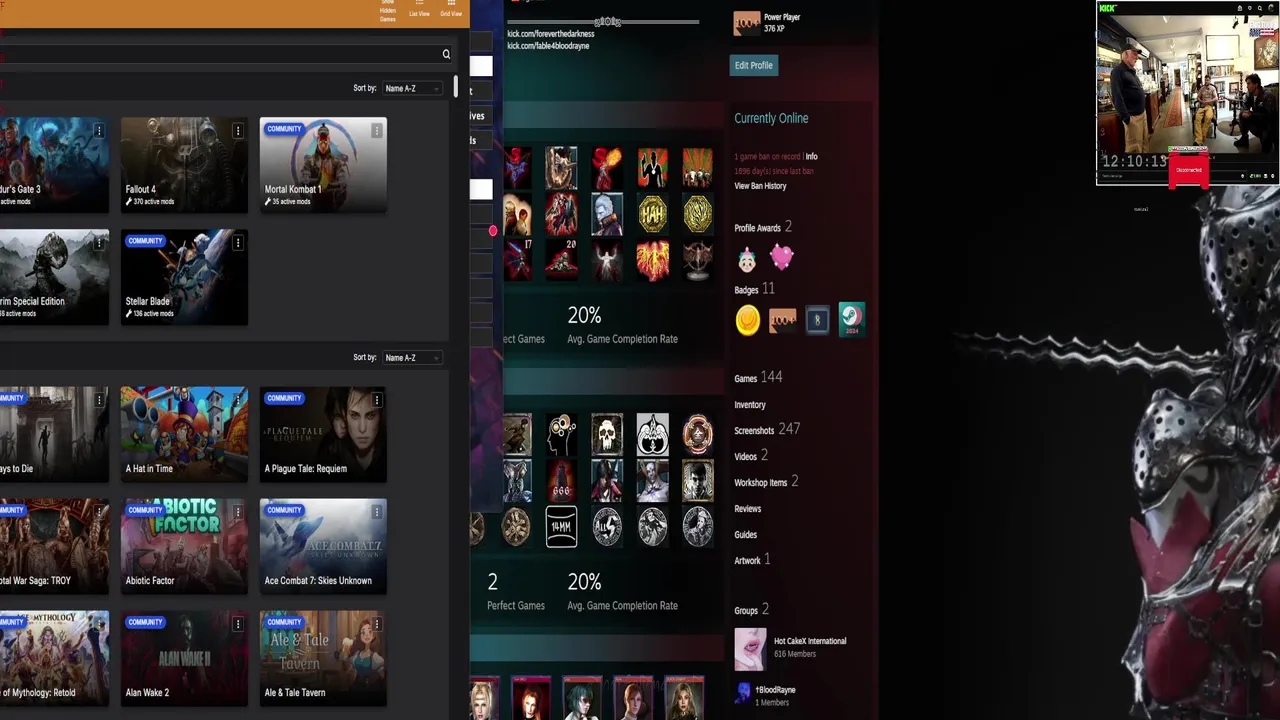1280x720 pixels.
Task: Open kick.com/foreverthedarkness link
Action: [x=550, y=34]
